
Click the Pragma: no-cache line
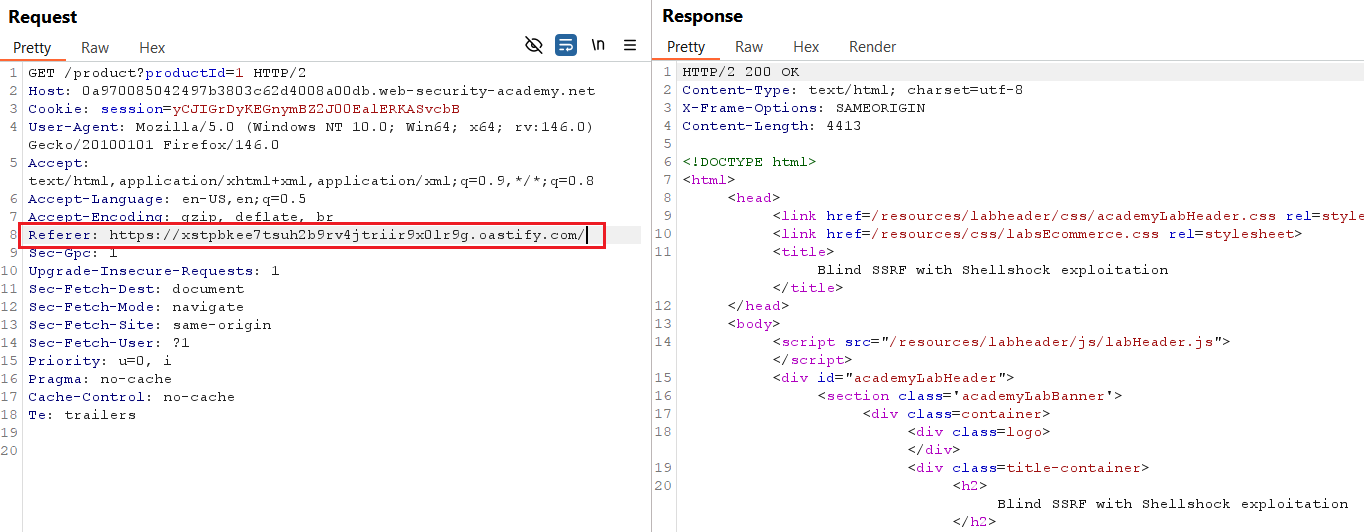click(x=100, y=379)
